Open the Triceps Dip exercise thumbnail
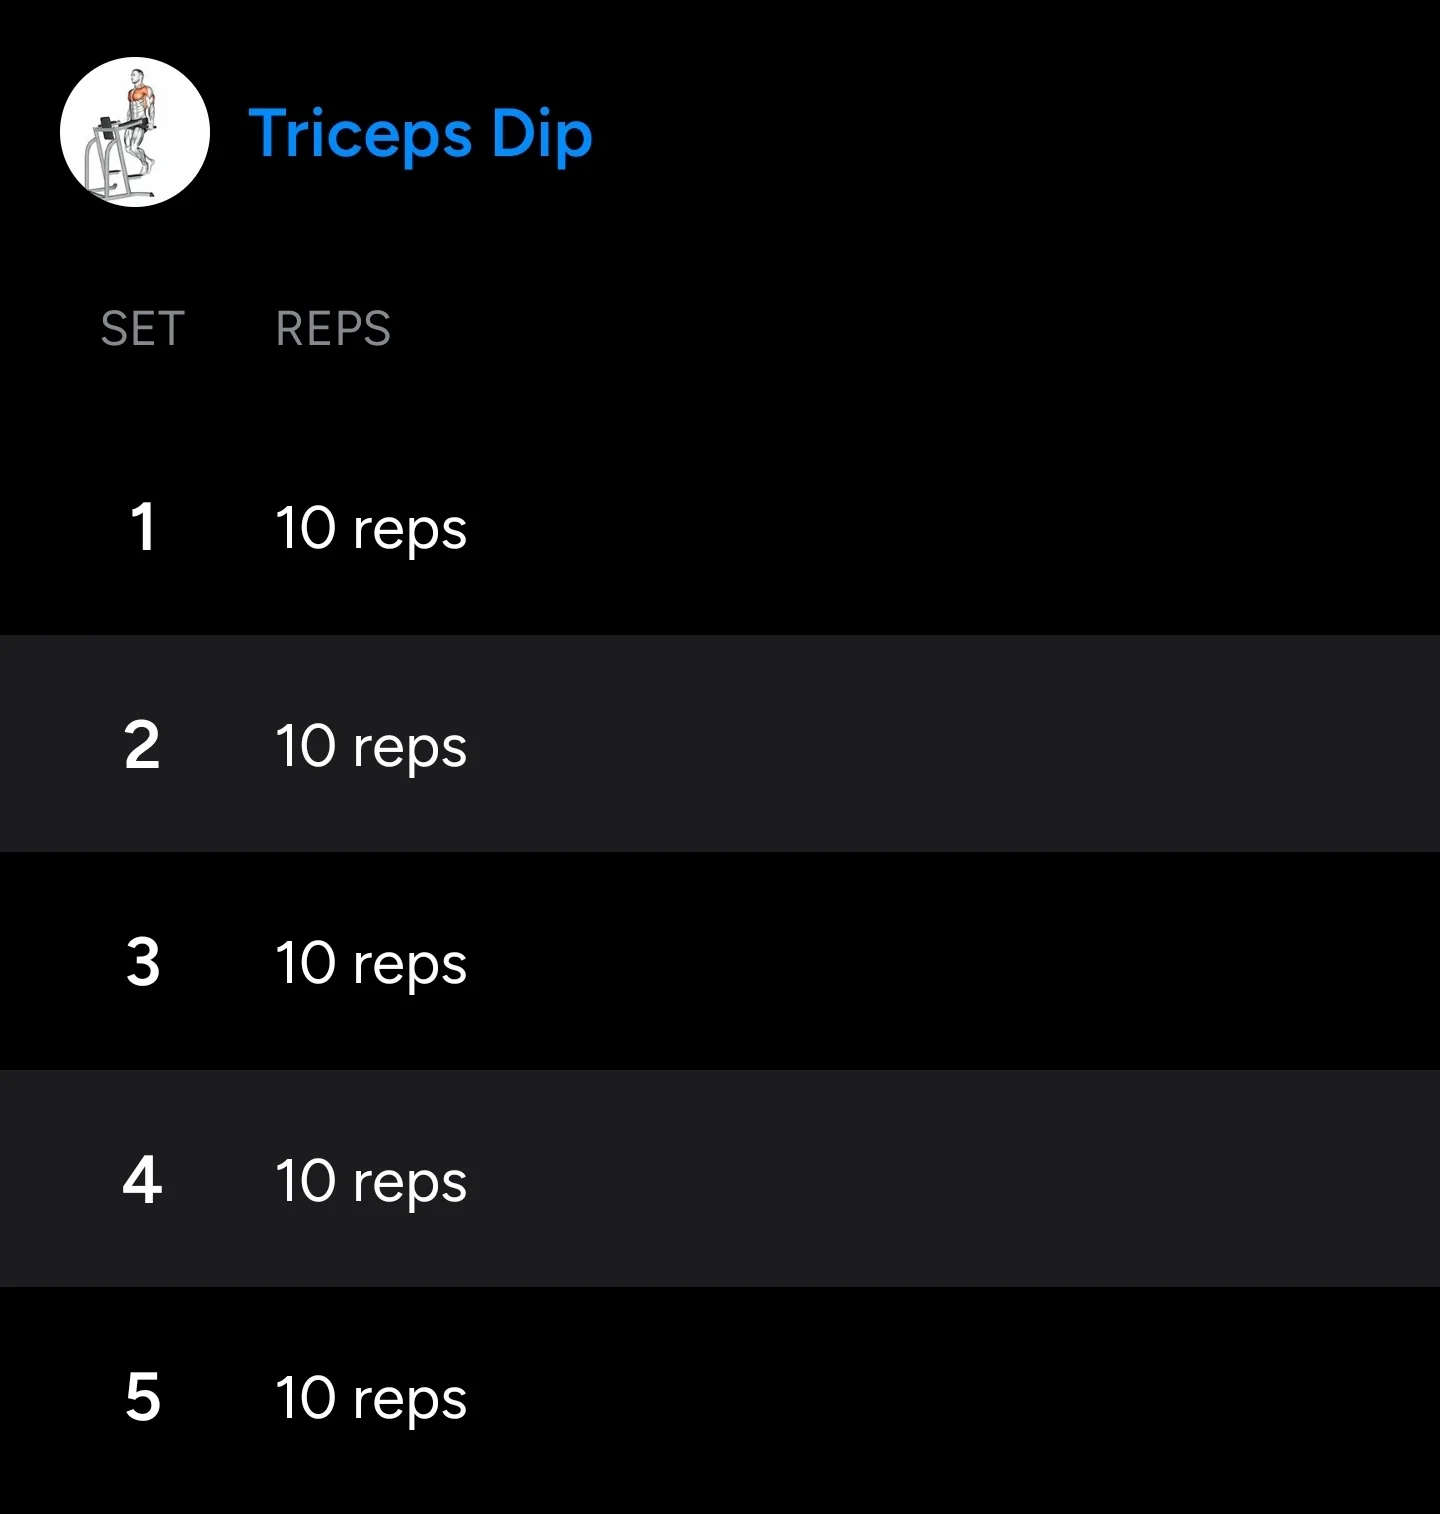Screen dimensions: 1440x1514 pyautogui.click(x=135, y=132)
